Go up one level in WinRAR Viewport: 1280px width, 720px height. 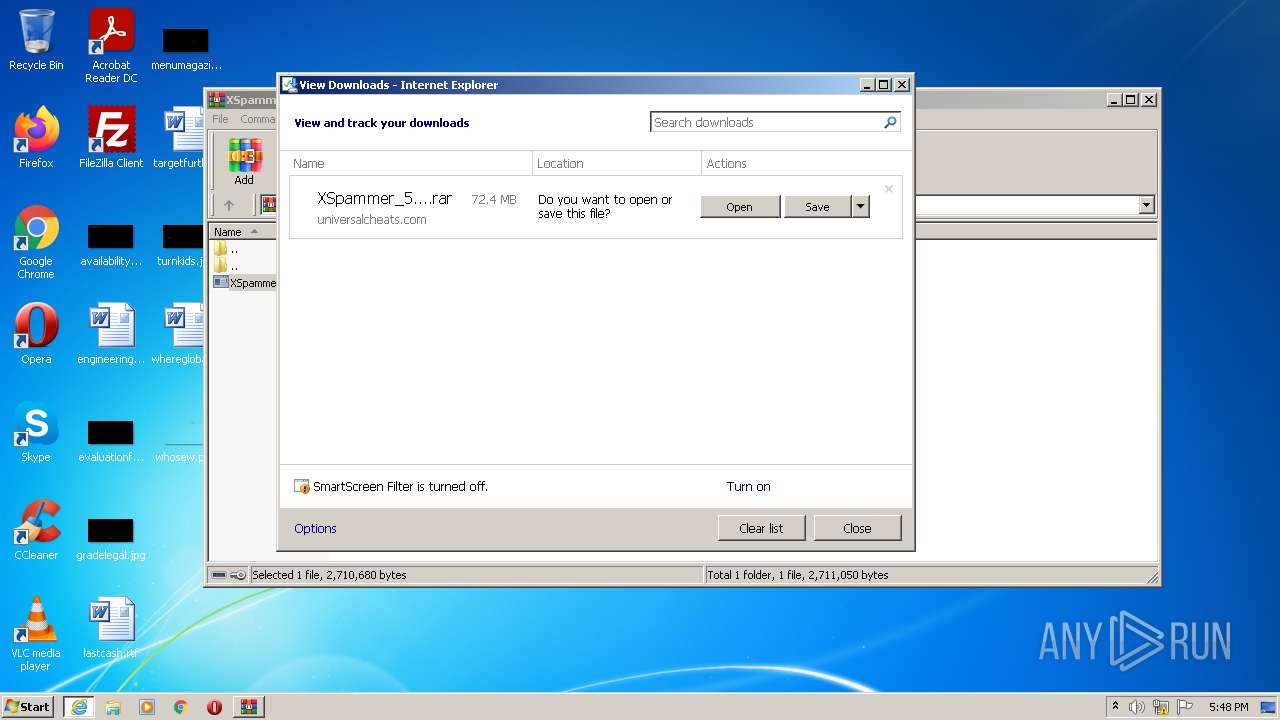(229, 205)
